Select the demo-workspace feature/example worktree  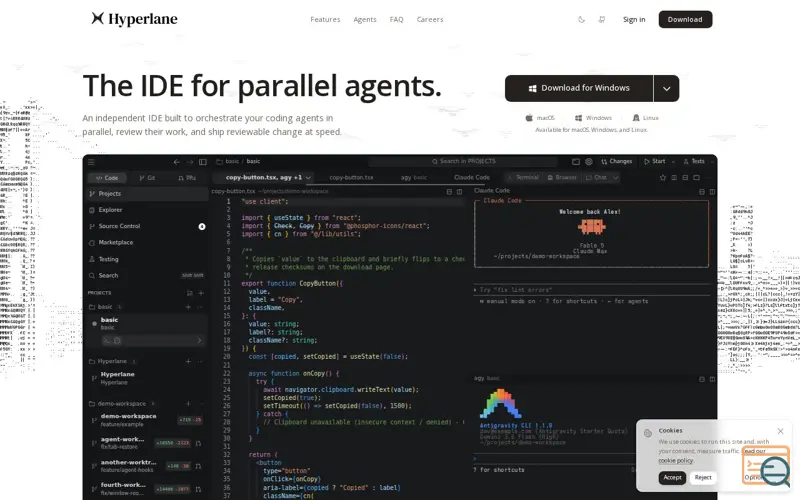pyautogui.click(x=146, y=420)
